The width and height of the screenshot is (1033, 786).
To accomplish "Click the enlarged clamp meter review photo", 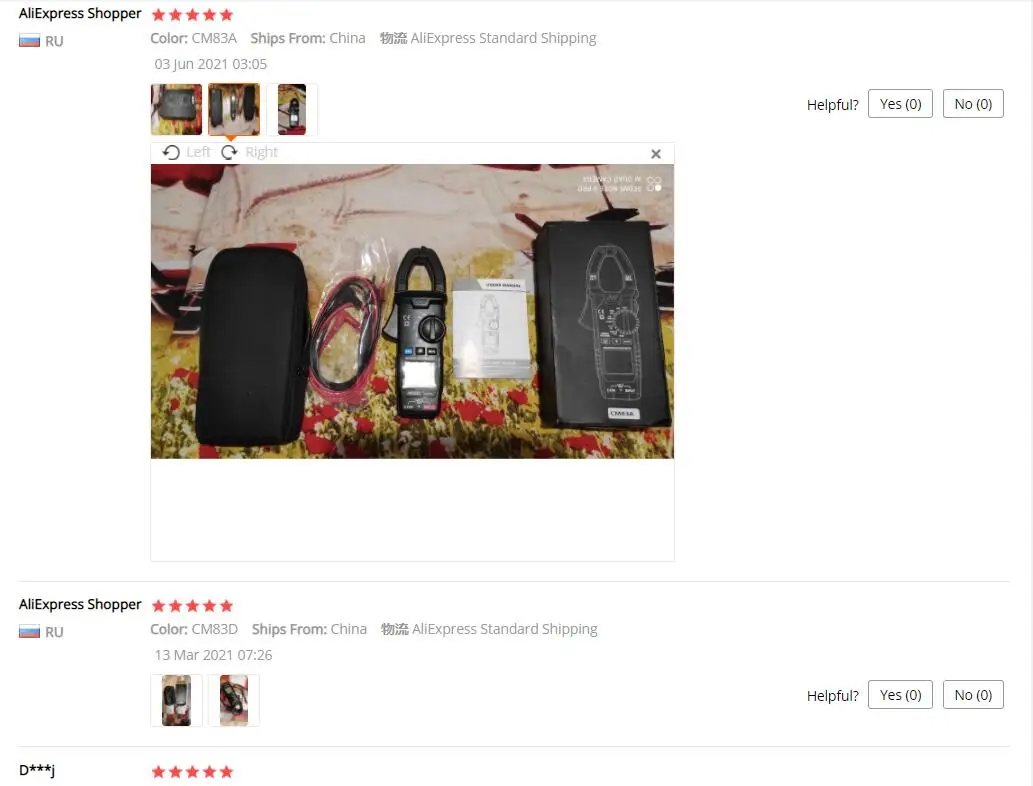I will pyautogui.click(x=412, y=311).
